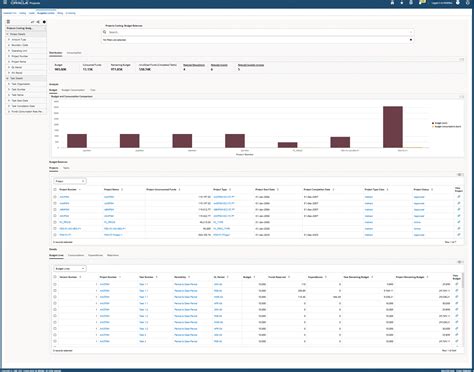The height and width of the screenshot is (372, 474).
Task: Open the navigator hamburger menu in Oracle header
Action: tap(5, 2)
